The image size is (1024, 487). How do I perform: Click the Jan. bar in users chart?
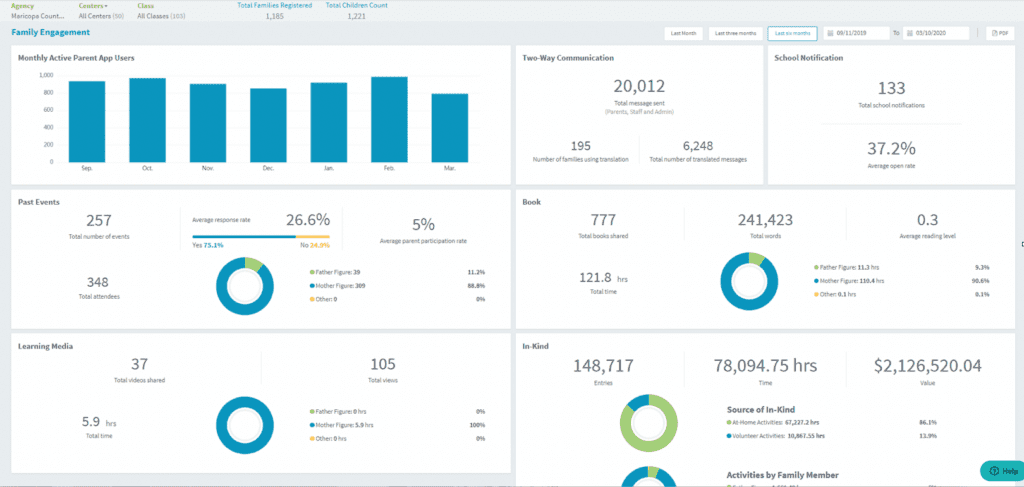[328, 122]
